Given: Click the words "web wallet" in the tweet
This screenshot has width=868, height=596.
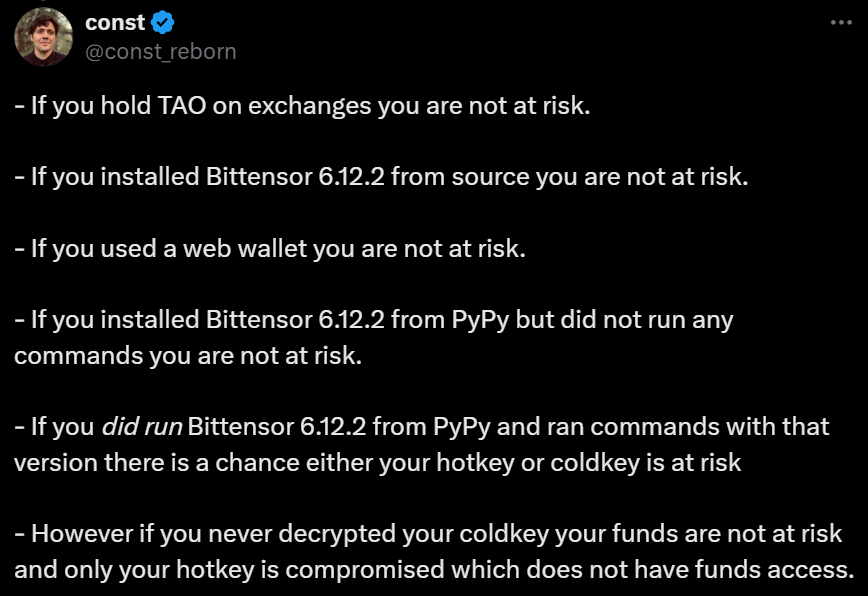Looking at the screenshot, I should 245,248.
